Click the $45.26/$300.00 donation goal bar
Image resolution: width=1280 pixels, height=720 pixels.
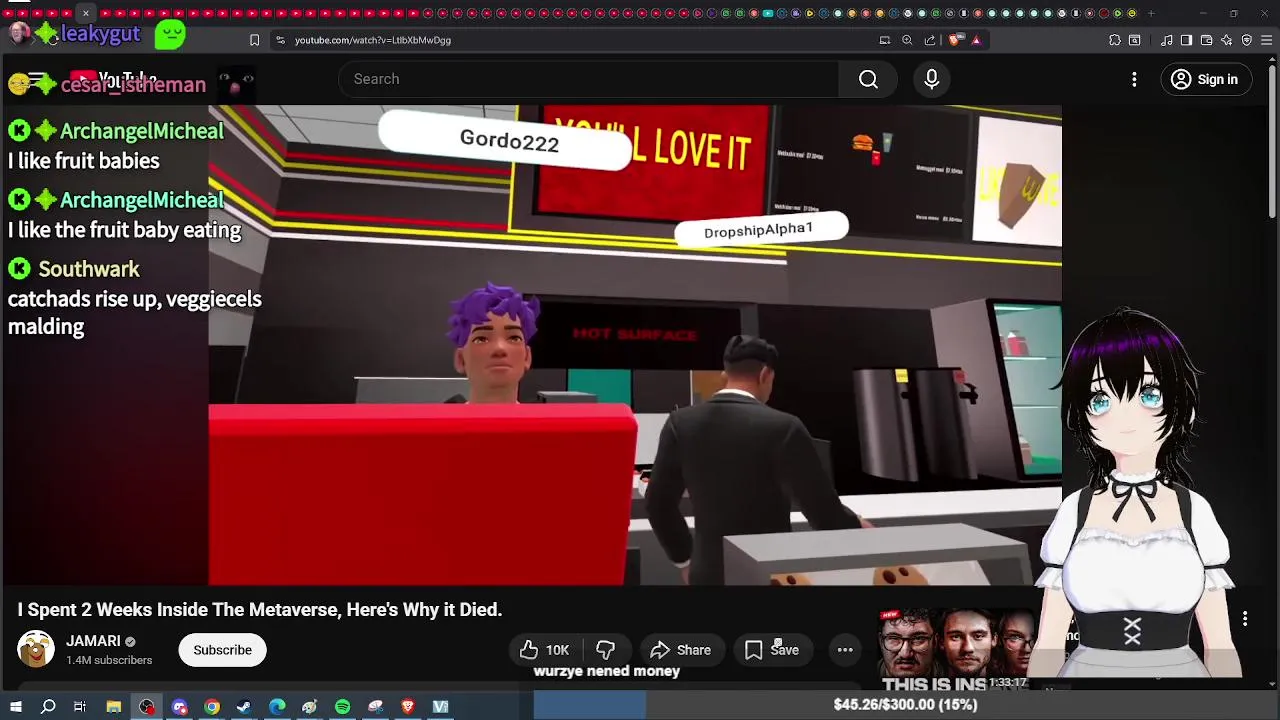click(905, 705)
